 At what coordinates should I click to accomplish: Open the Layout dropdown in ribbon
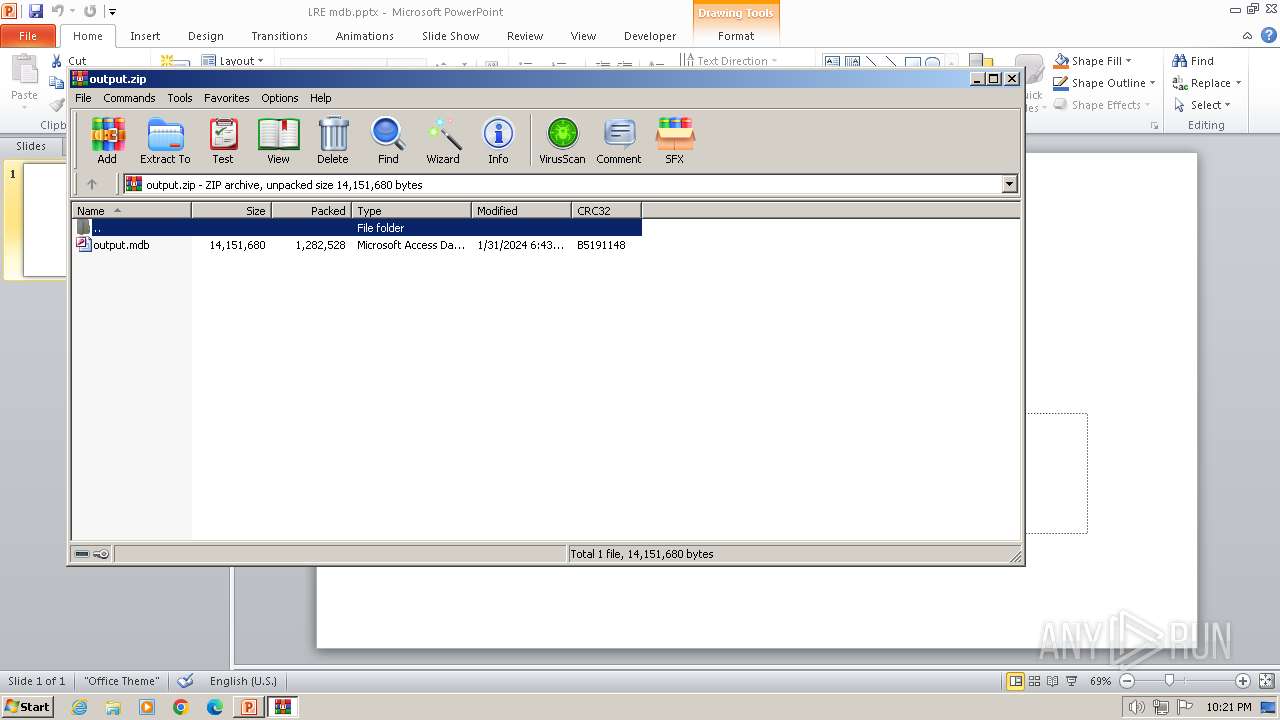tap(233, 61)
